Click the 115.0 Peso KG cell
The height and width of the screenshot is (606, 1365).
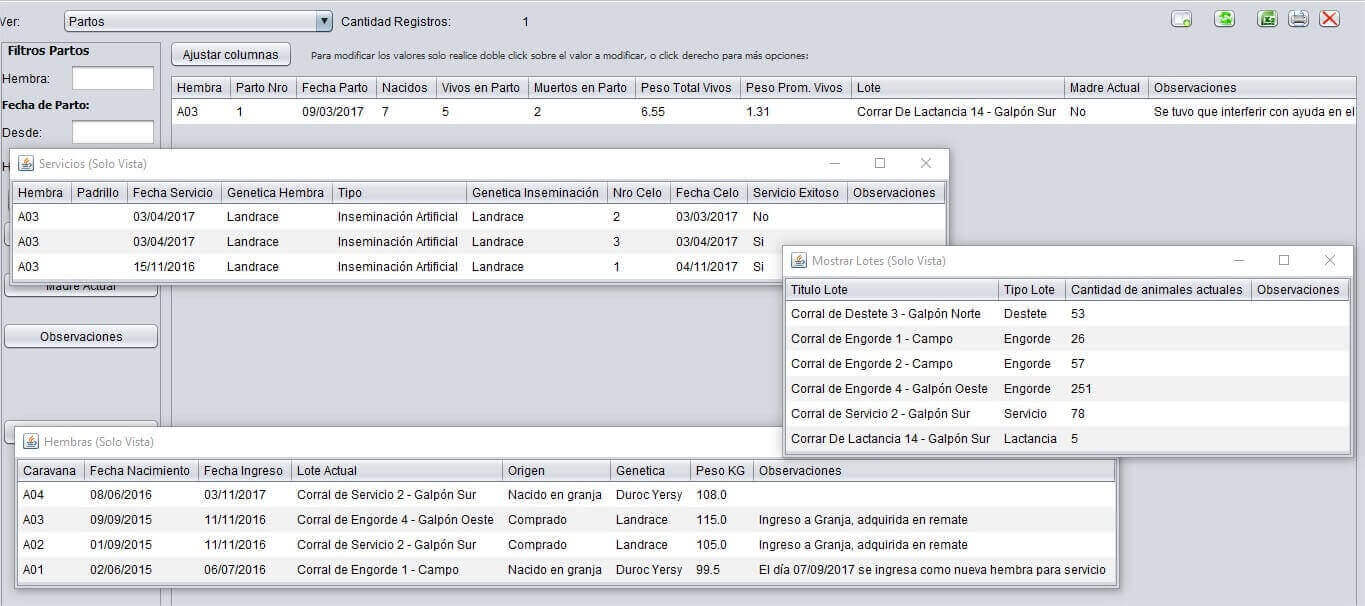(721, 520)
